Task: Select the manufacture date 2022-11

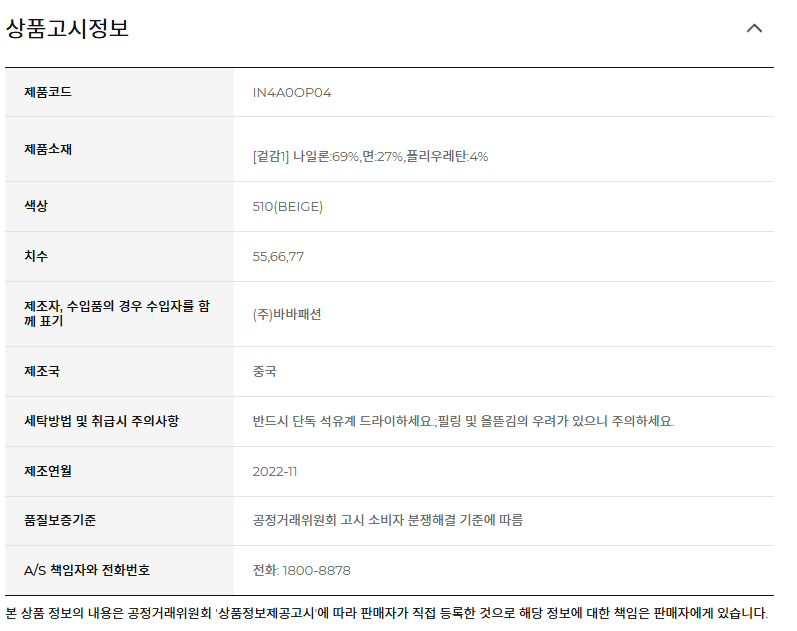Action: (x=274, y=472)
